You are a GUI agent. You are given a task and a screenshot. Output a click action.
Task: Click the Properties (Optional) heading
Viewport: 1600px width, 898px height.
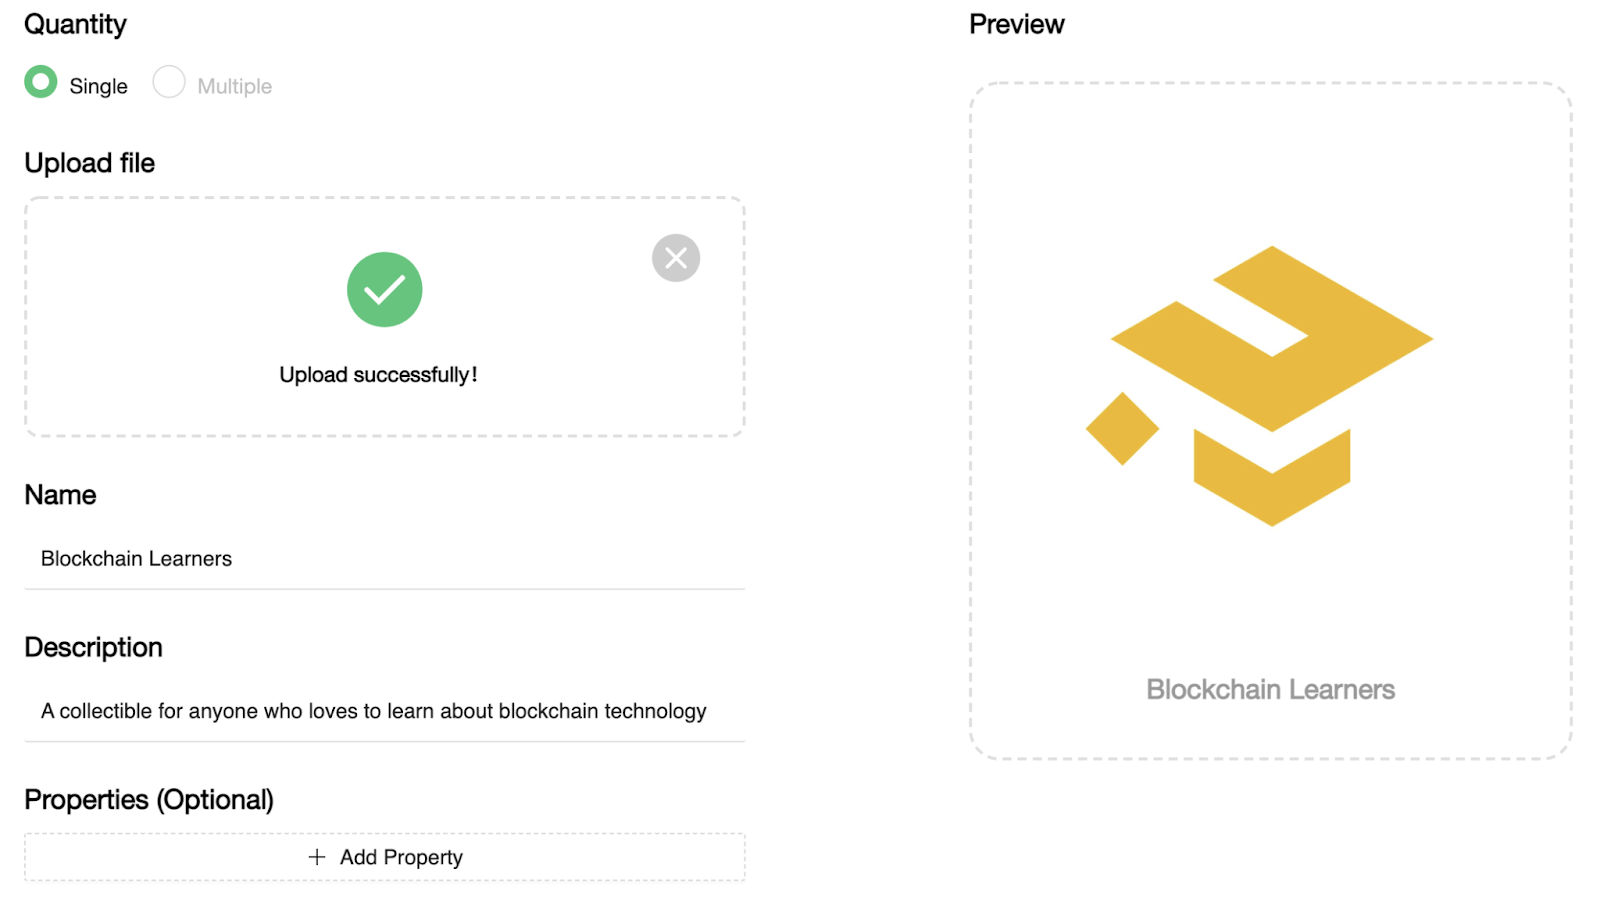click(x=149, y=799)
